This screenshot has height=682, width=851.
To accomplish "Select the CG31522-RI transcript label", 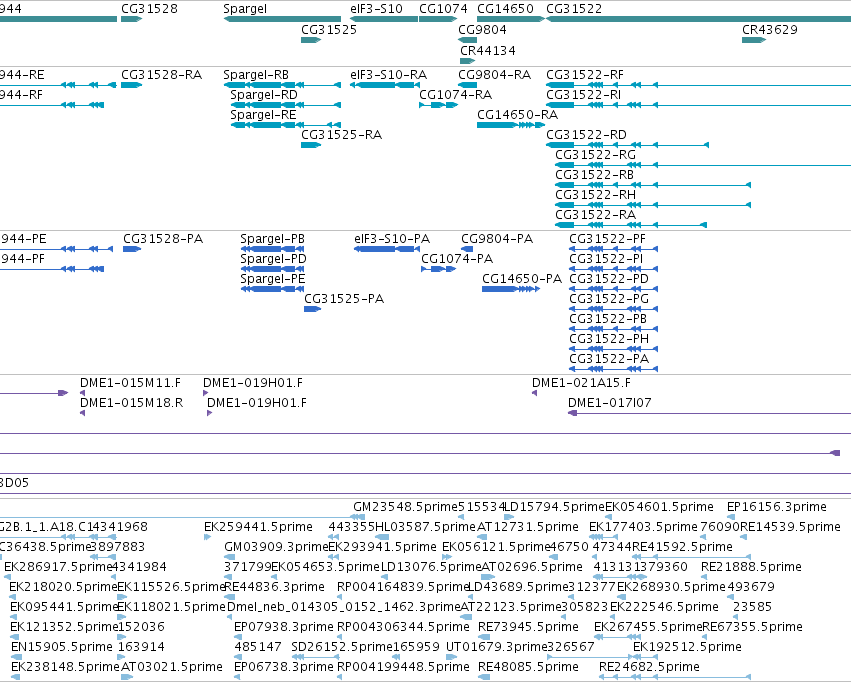I will [x=583, y=94].
